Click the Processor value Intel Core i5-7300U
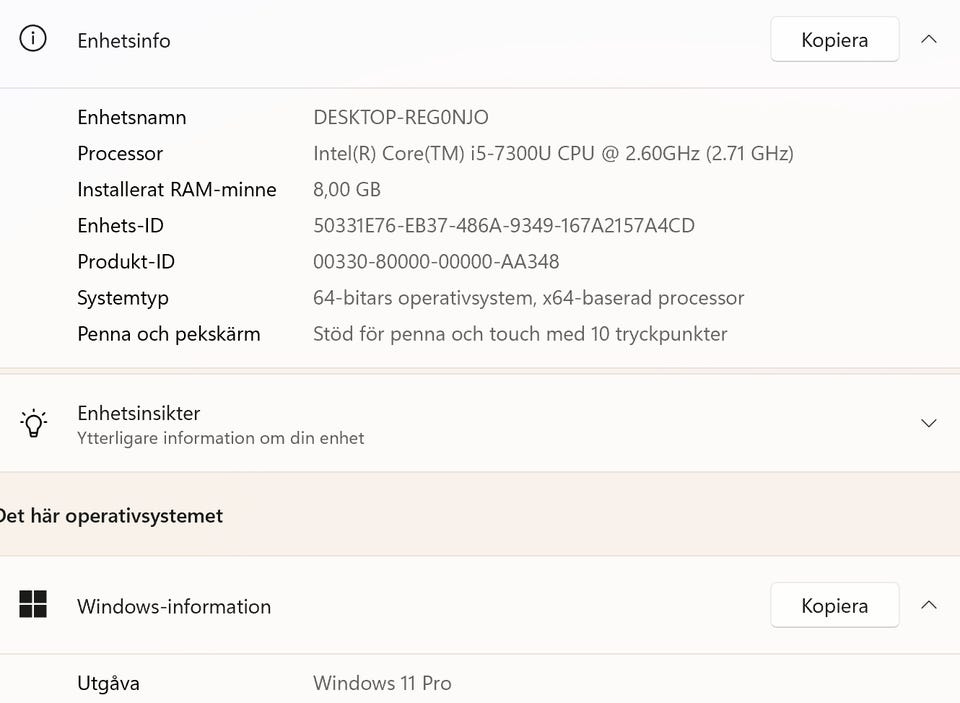The height and width of the screenshot is (703, 960). (553, 153)
